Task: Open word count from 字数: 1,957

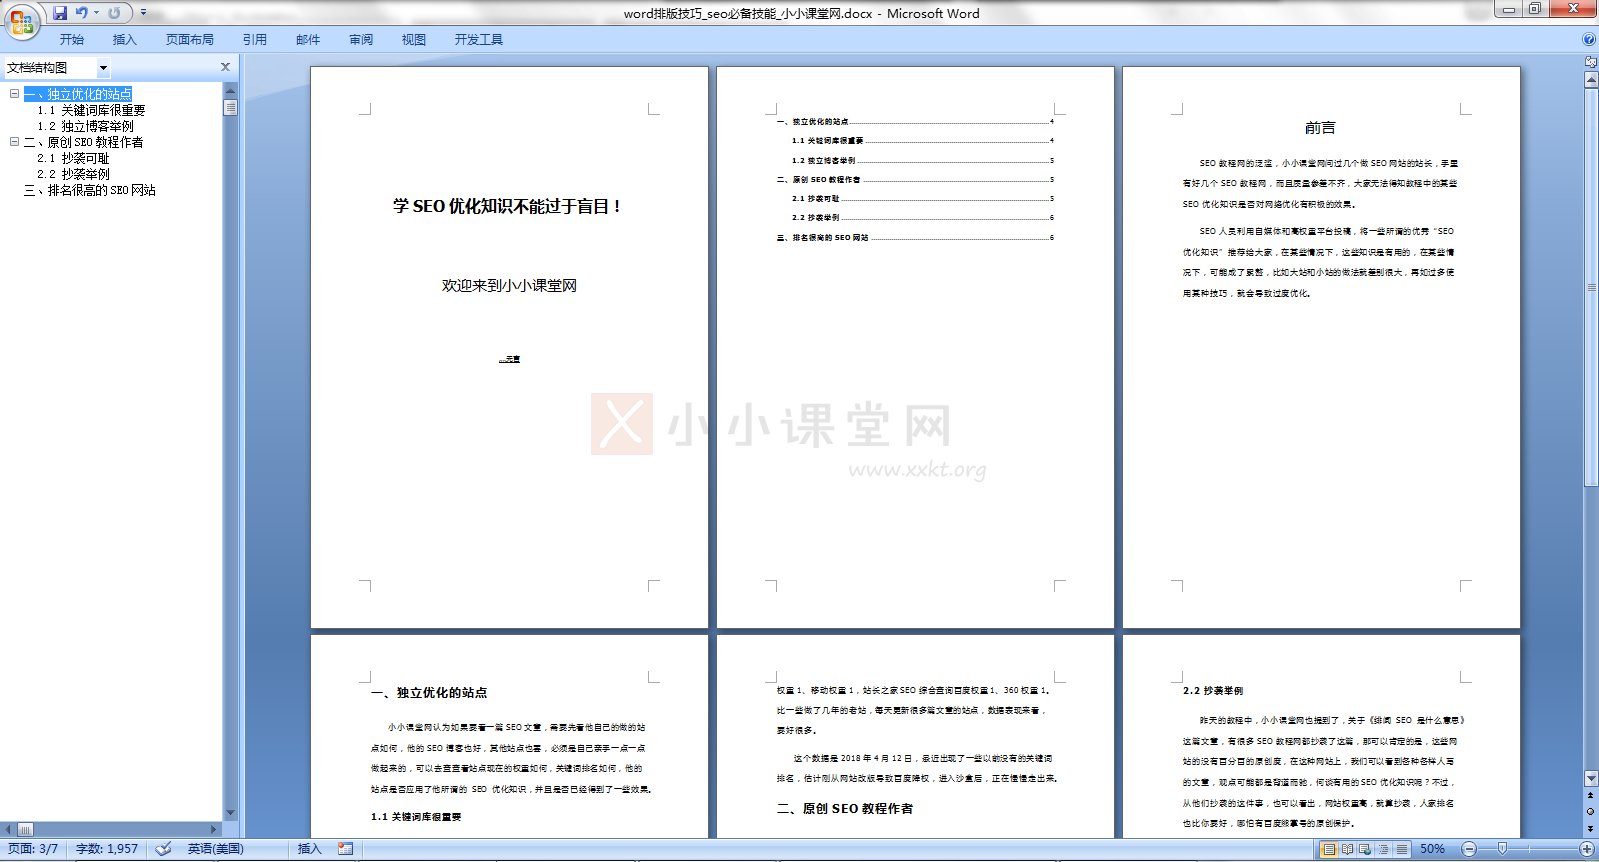Action: tap(107, 849)
